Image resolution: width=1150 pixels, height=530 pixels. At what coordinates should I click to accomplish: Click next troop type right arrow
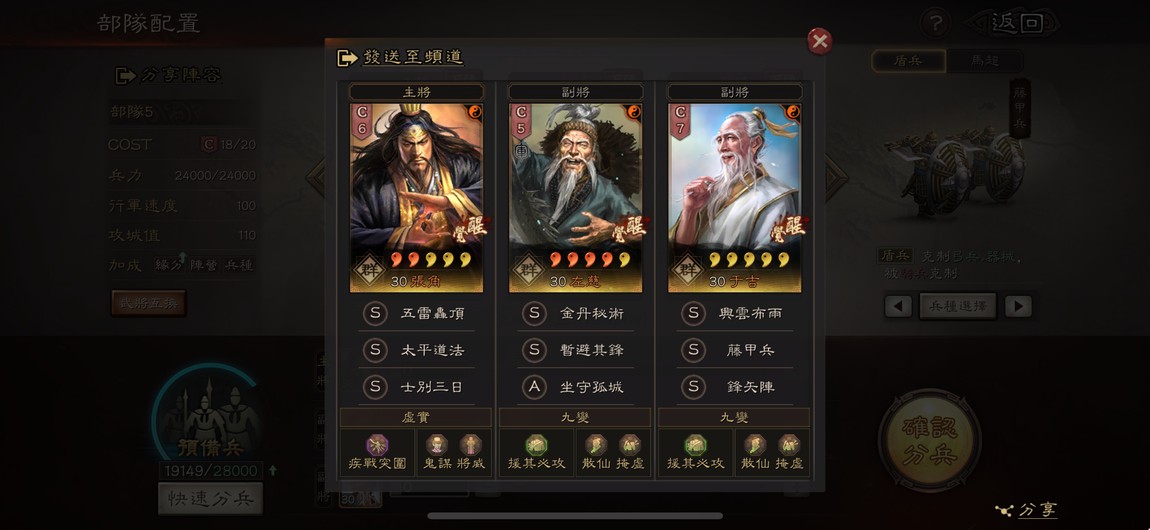[x=1018, y=306]
